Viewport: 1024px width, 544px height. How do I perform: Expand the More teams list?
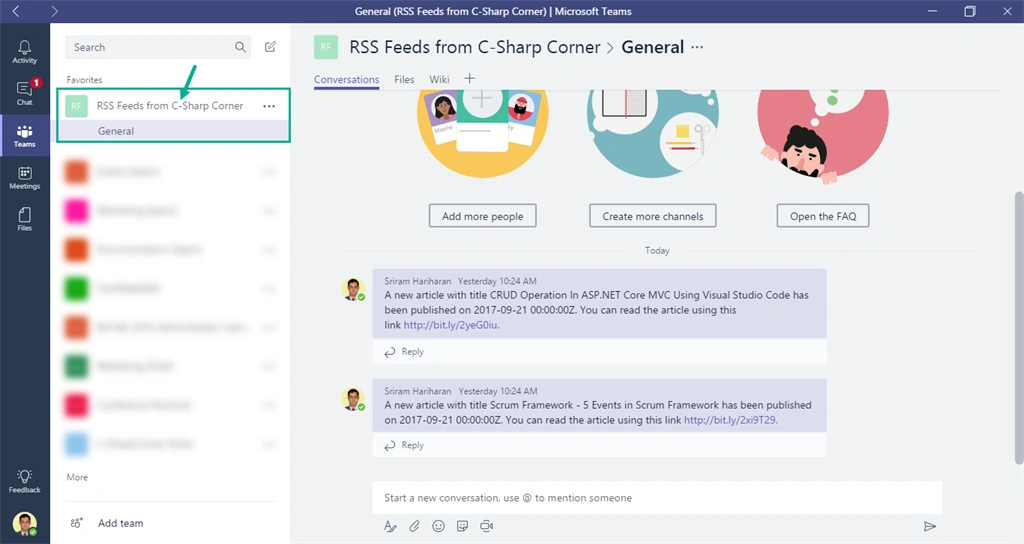(77, 477)
